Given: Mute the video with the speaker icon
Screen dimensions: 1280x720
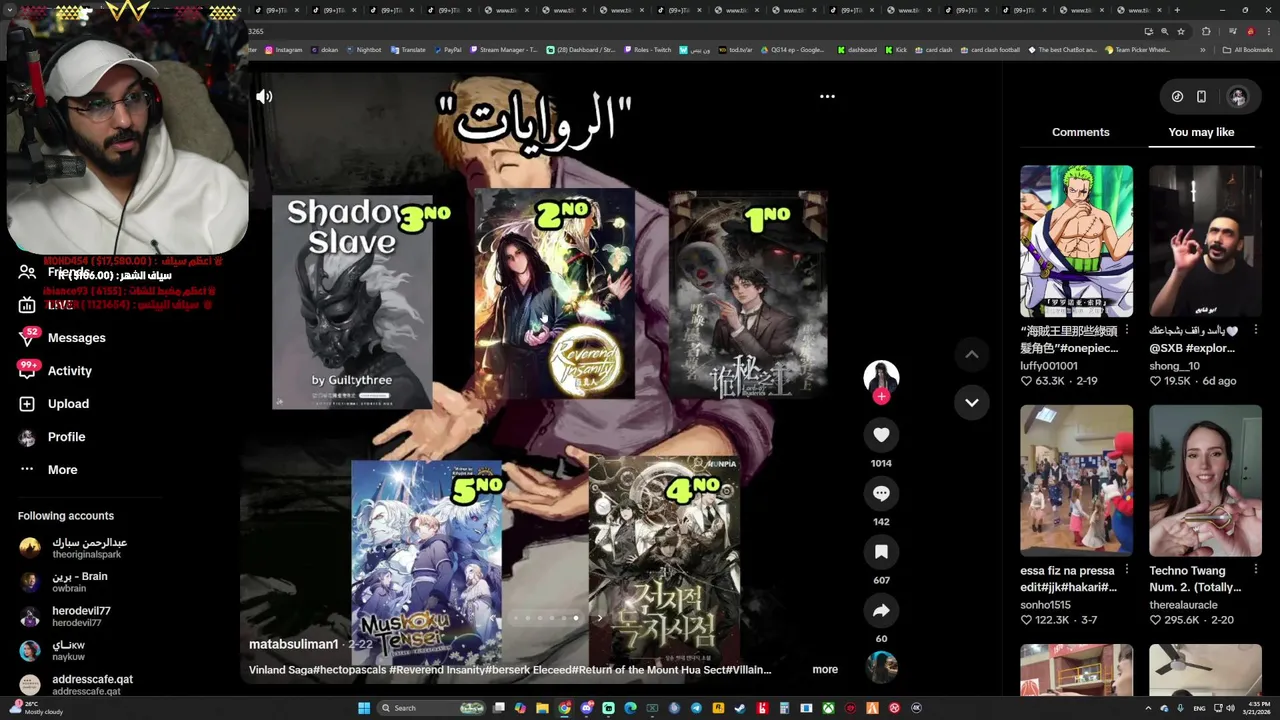Looking at the screenshot, I should pyautogui.click(x=264, y=97).
